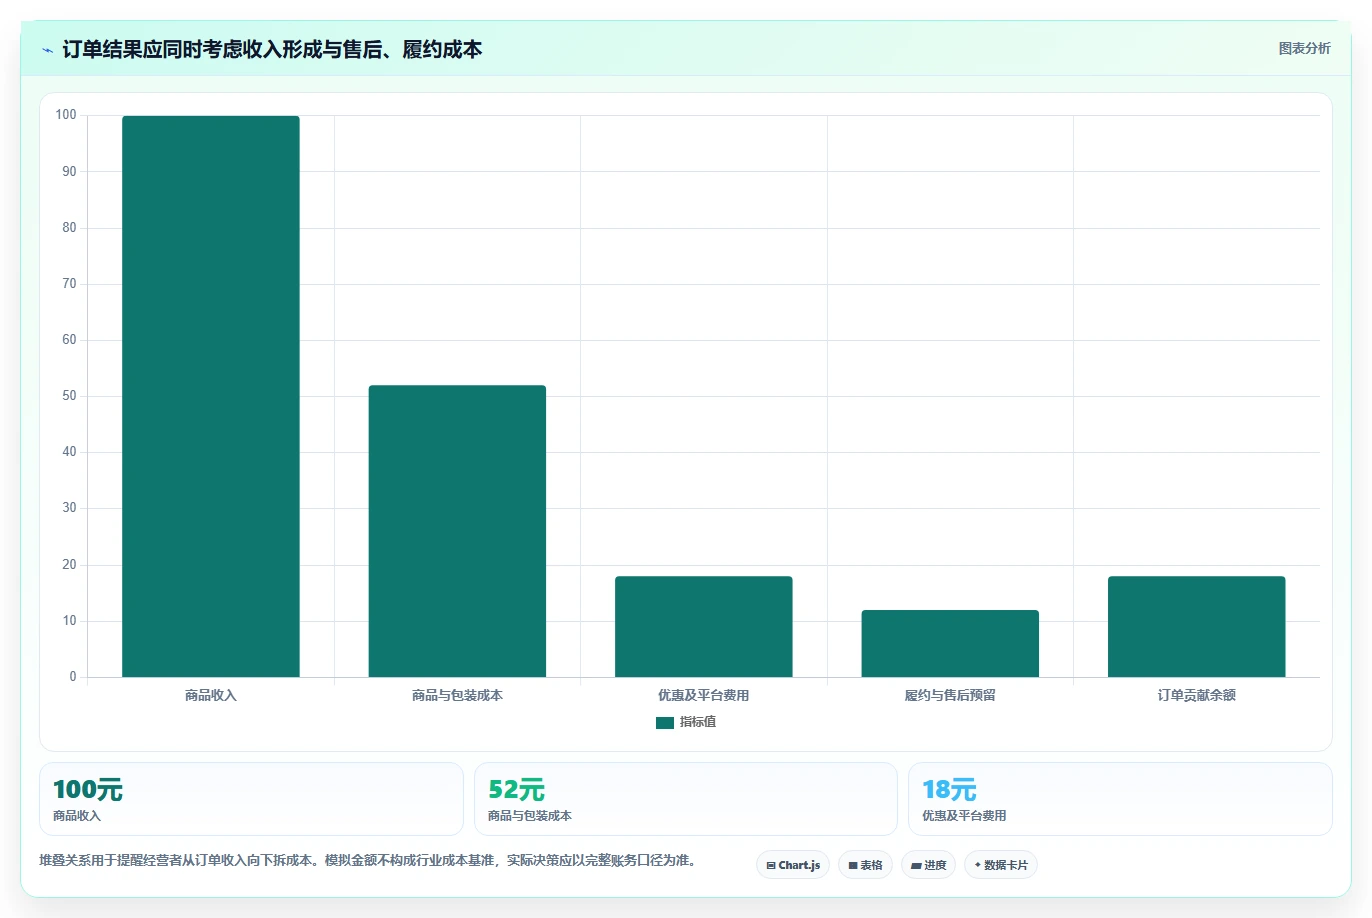The width and height of the screenshot is (1372, 918).
Task: Click the 履约与售后预留 x-axis label
Action: (950, 695)
